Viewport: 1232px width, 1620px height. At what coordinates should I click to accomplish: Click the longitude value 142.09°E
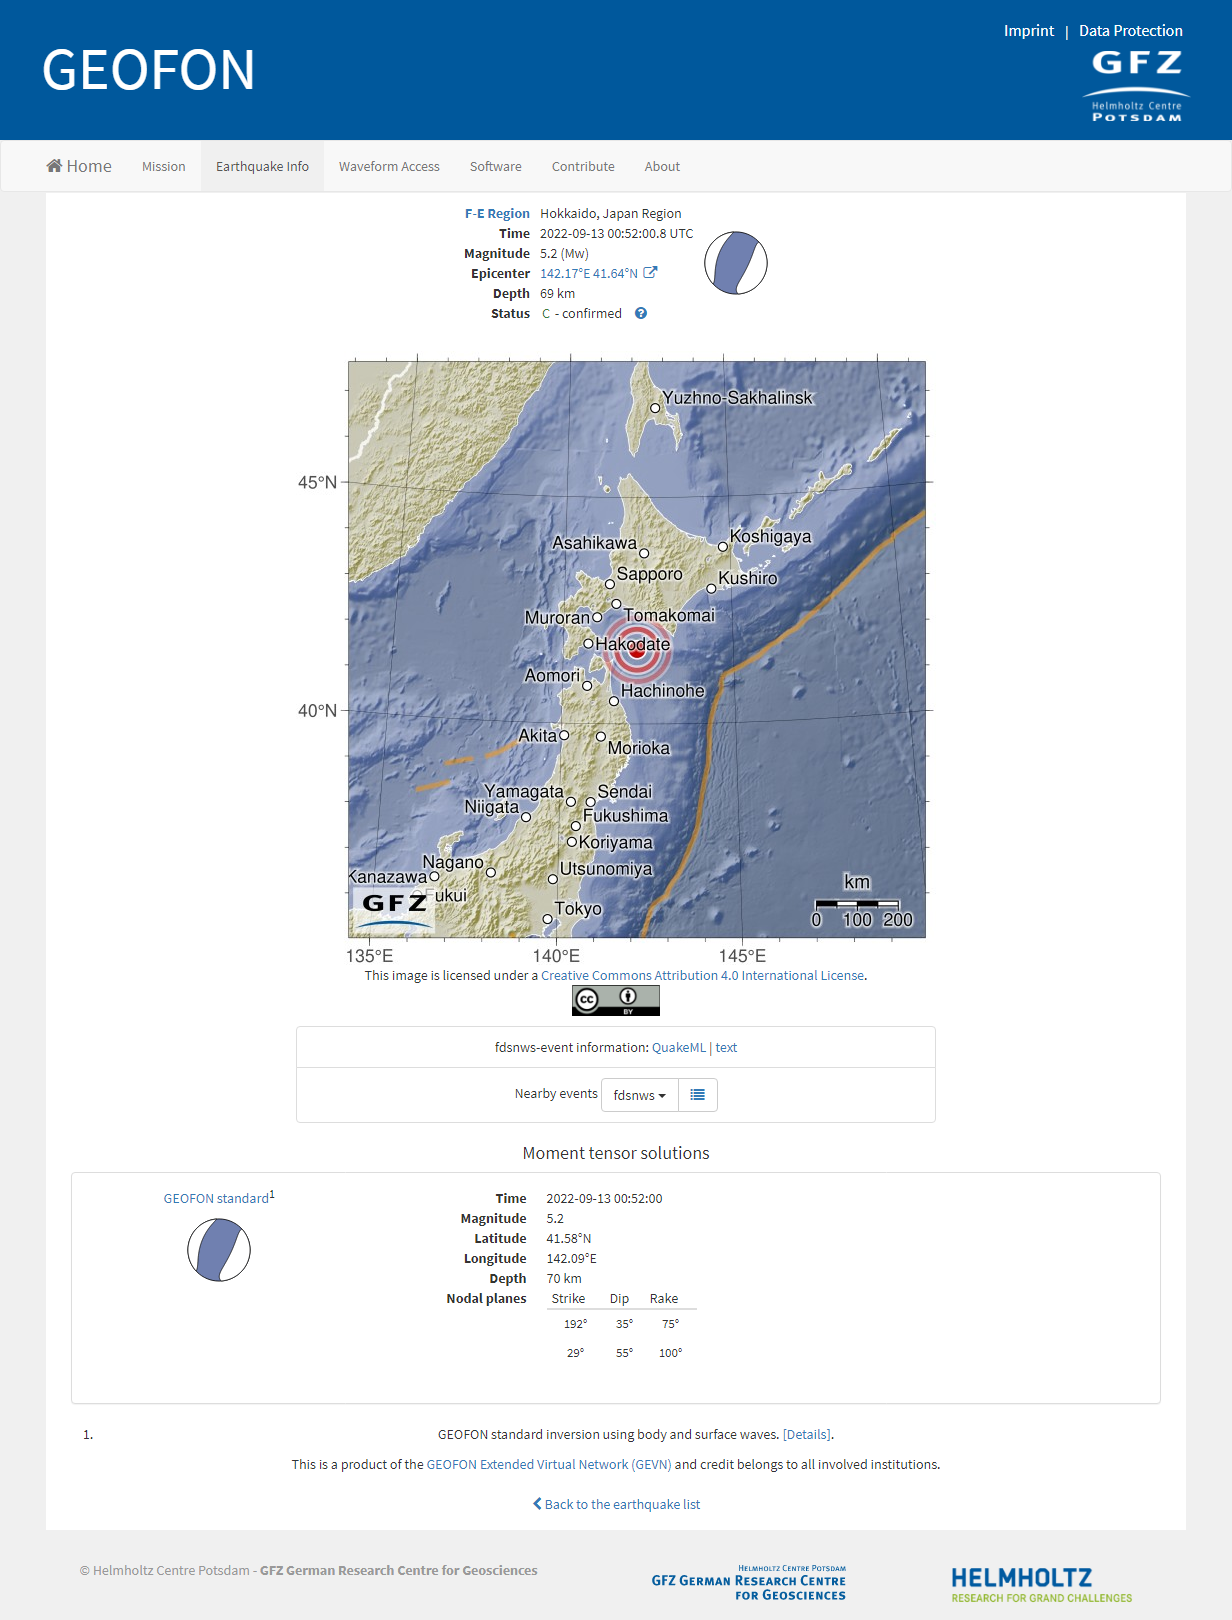pyautogui.click(x=571, y=1259)
